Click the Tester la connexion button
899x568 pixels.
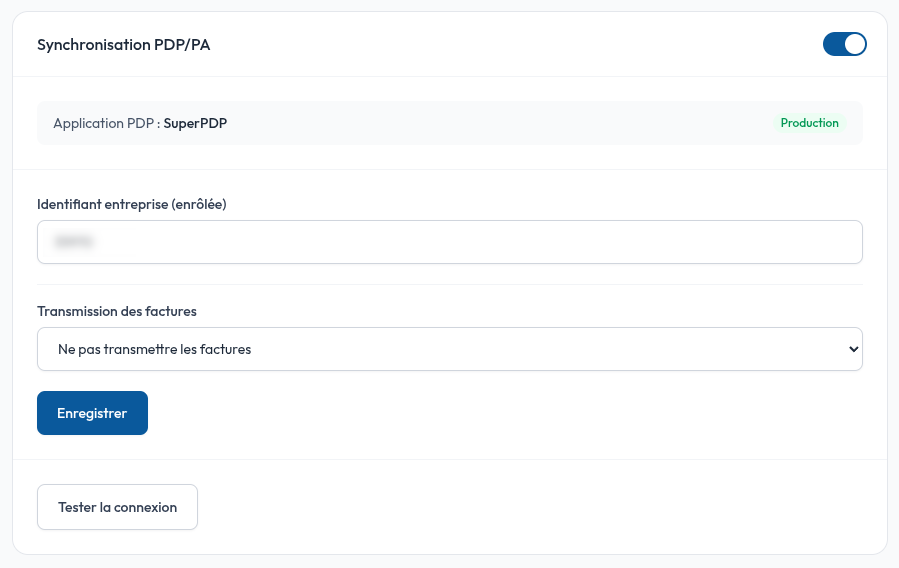click(x=118, y=507)
